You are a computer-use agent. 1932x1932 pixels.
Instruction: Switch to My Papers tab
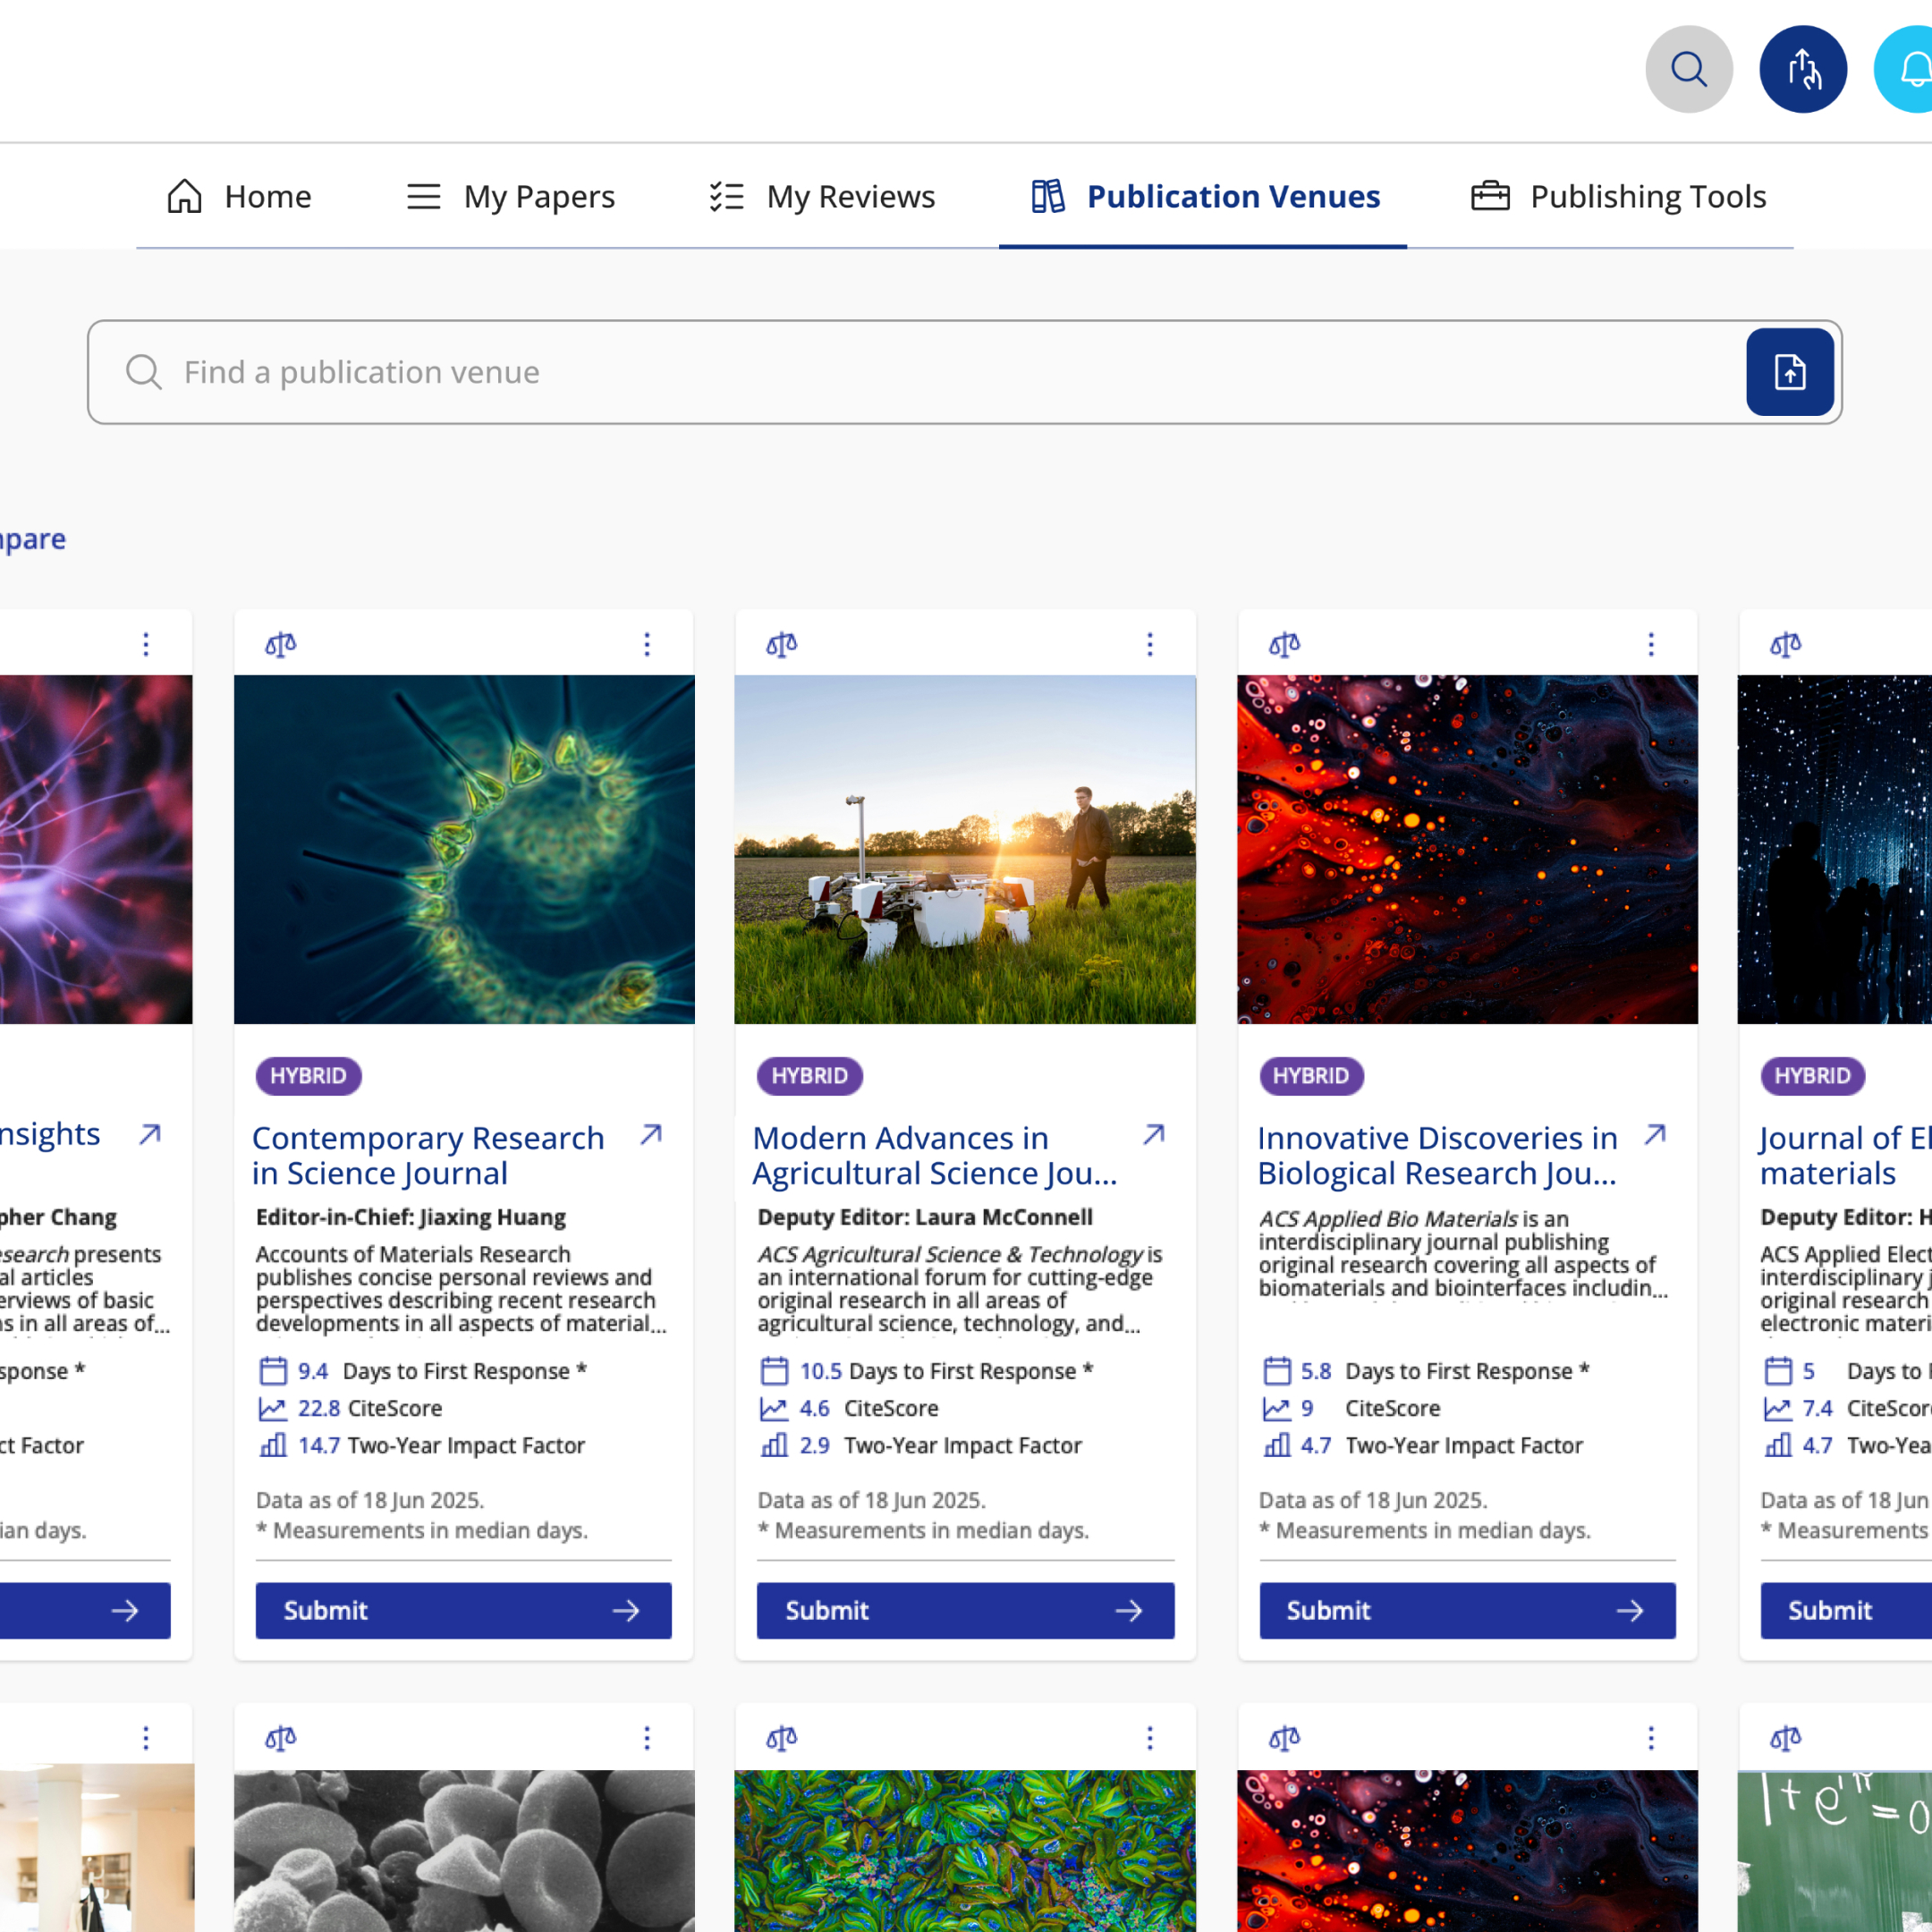511,196
